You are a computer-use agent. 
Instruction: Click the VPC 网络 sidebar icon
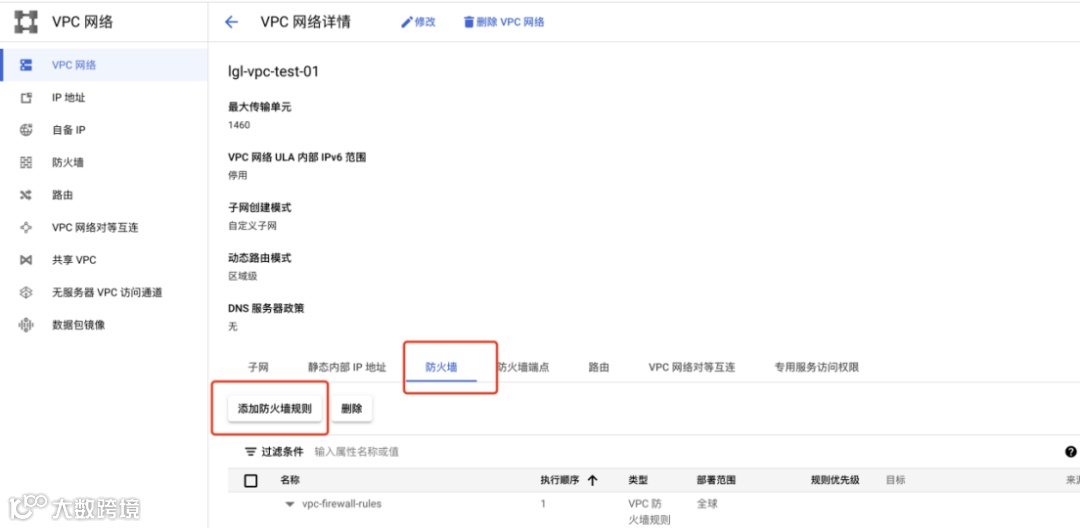pos(25,65)
